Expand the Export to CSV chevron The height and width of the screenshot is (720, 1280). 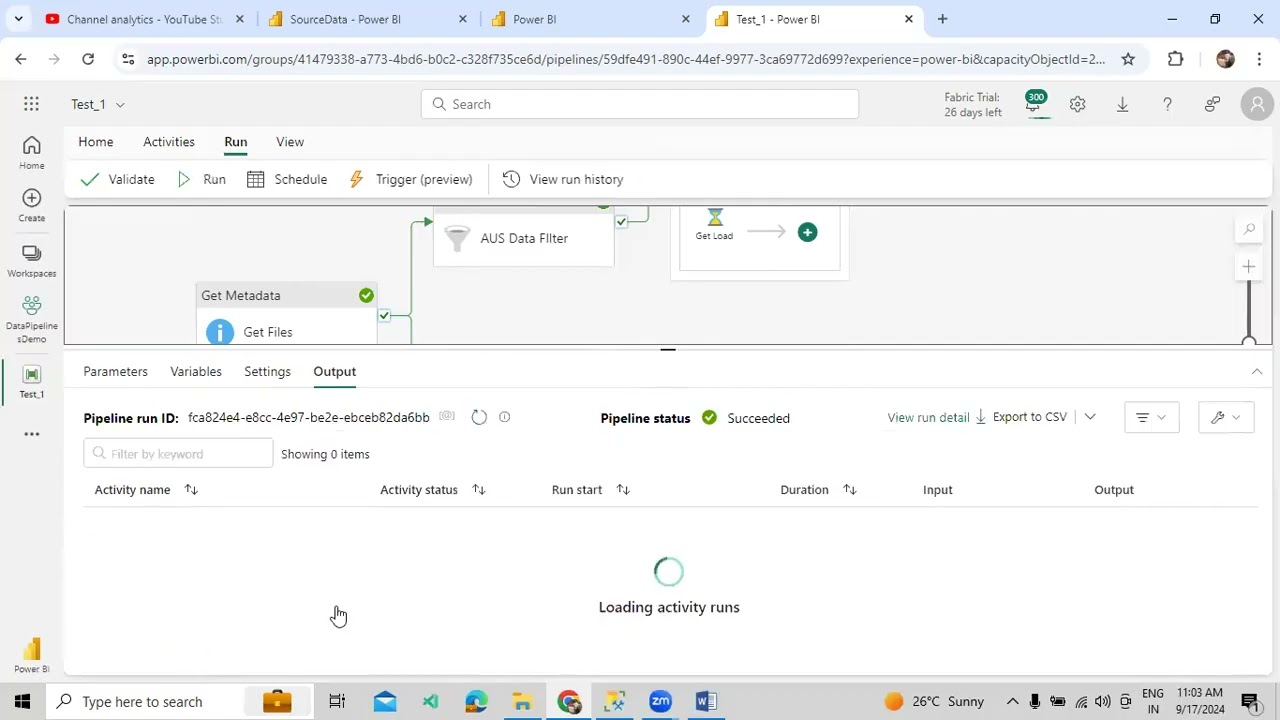pos(1090,417)
